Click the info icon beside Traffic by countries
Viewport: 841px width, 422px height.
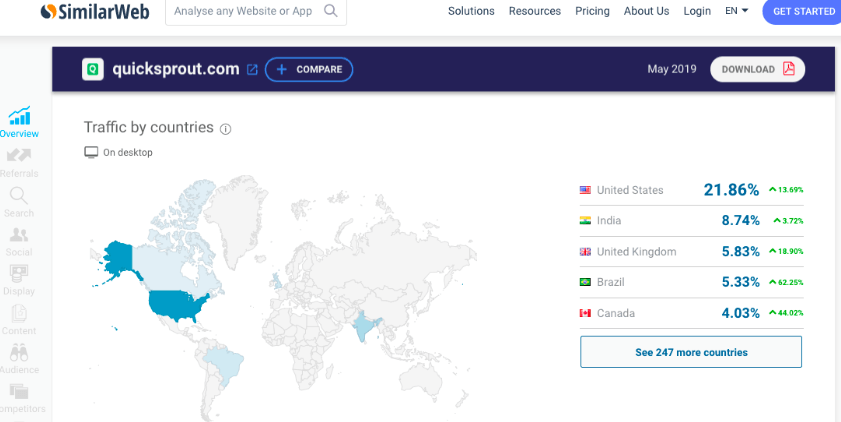[226, 129]
